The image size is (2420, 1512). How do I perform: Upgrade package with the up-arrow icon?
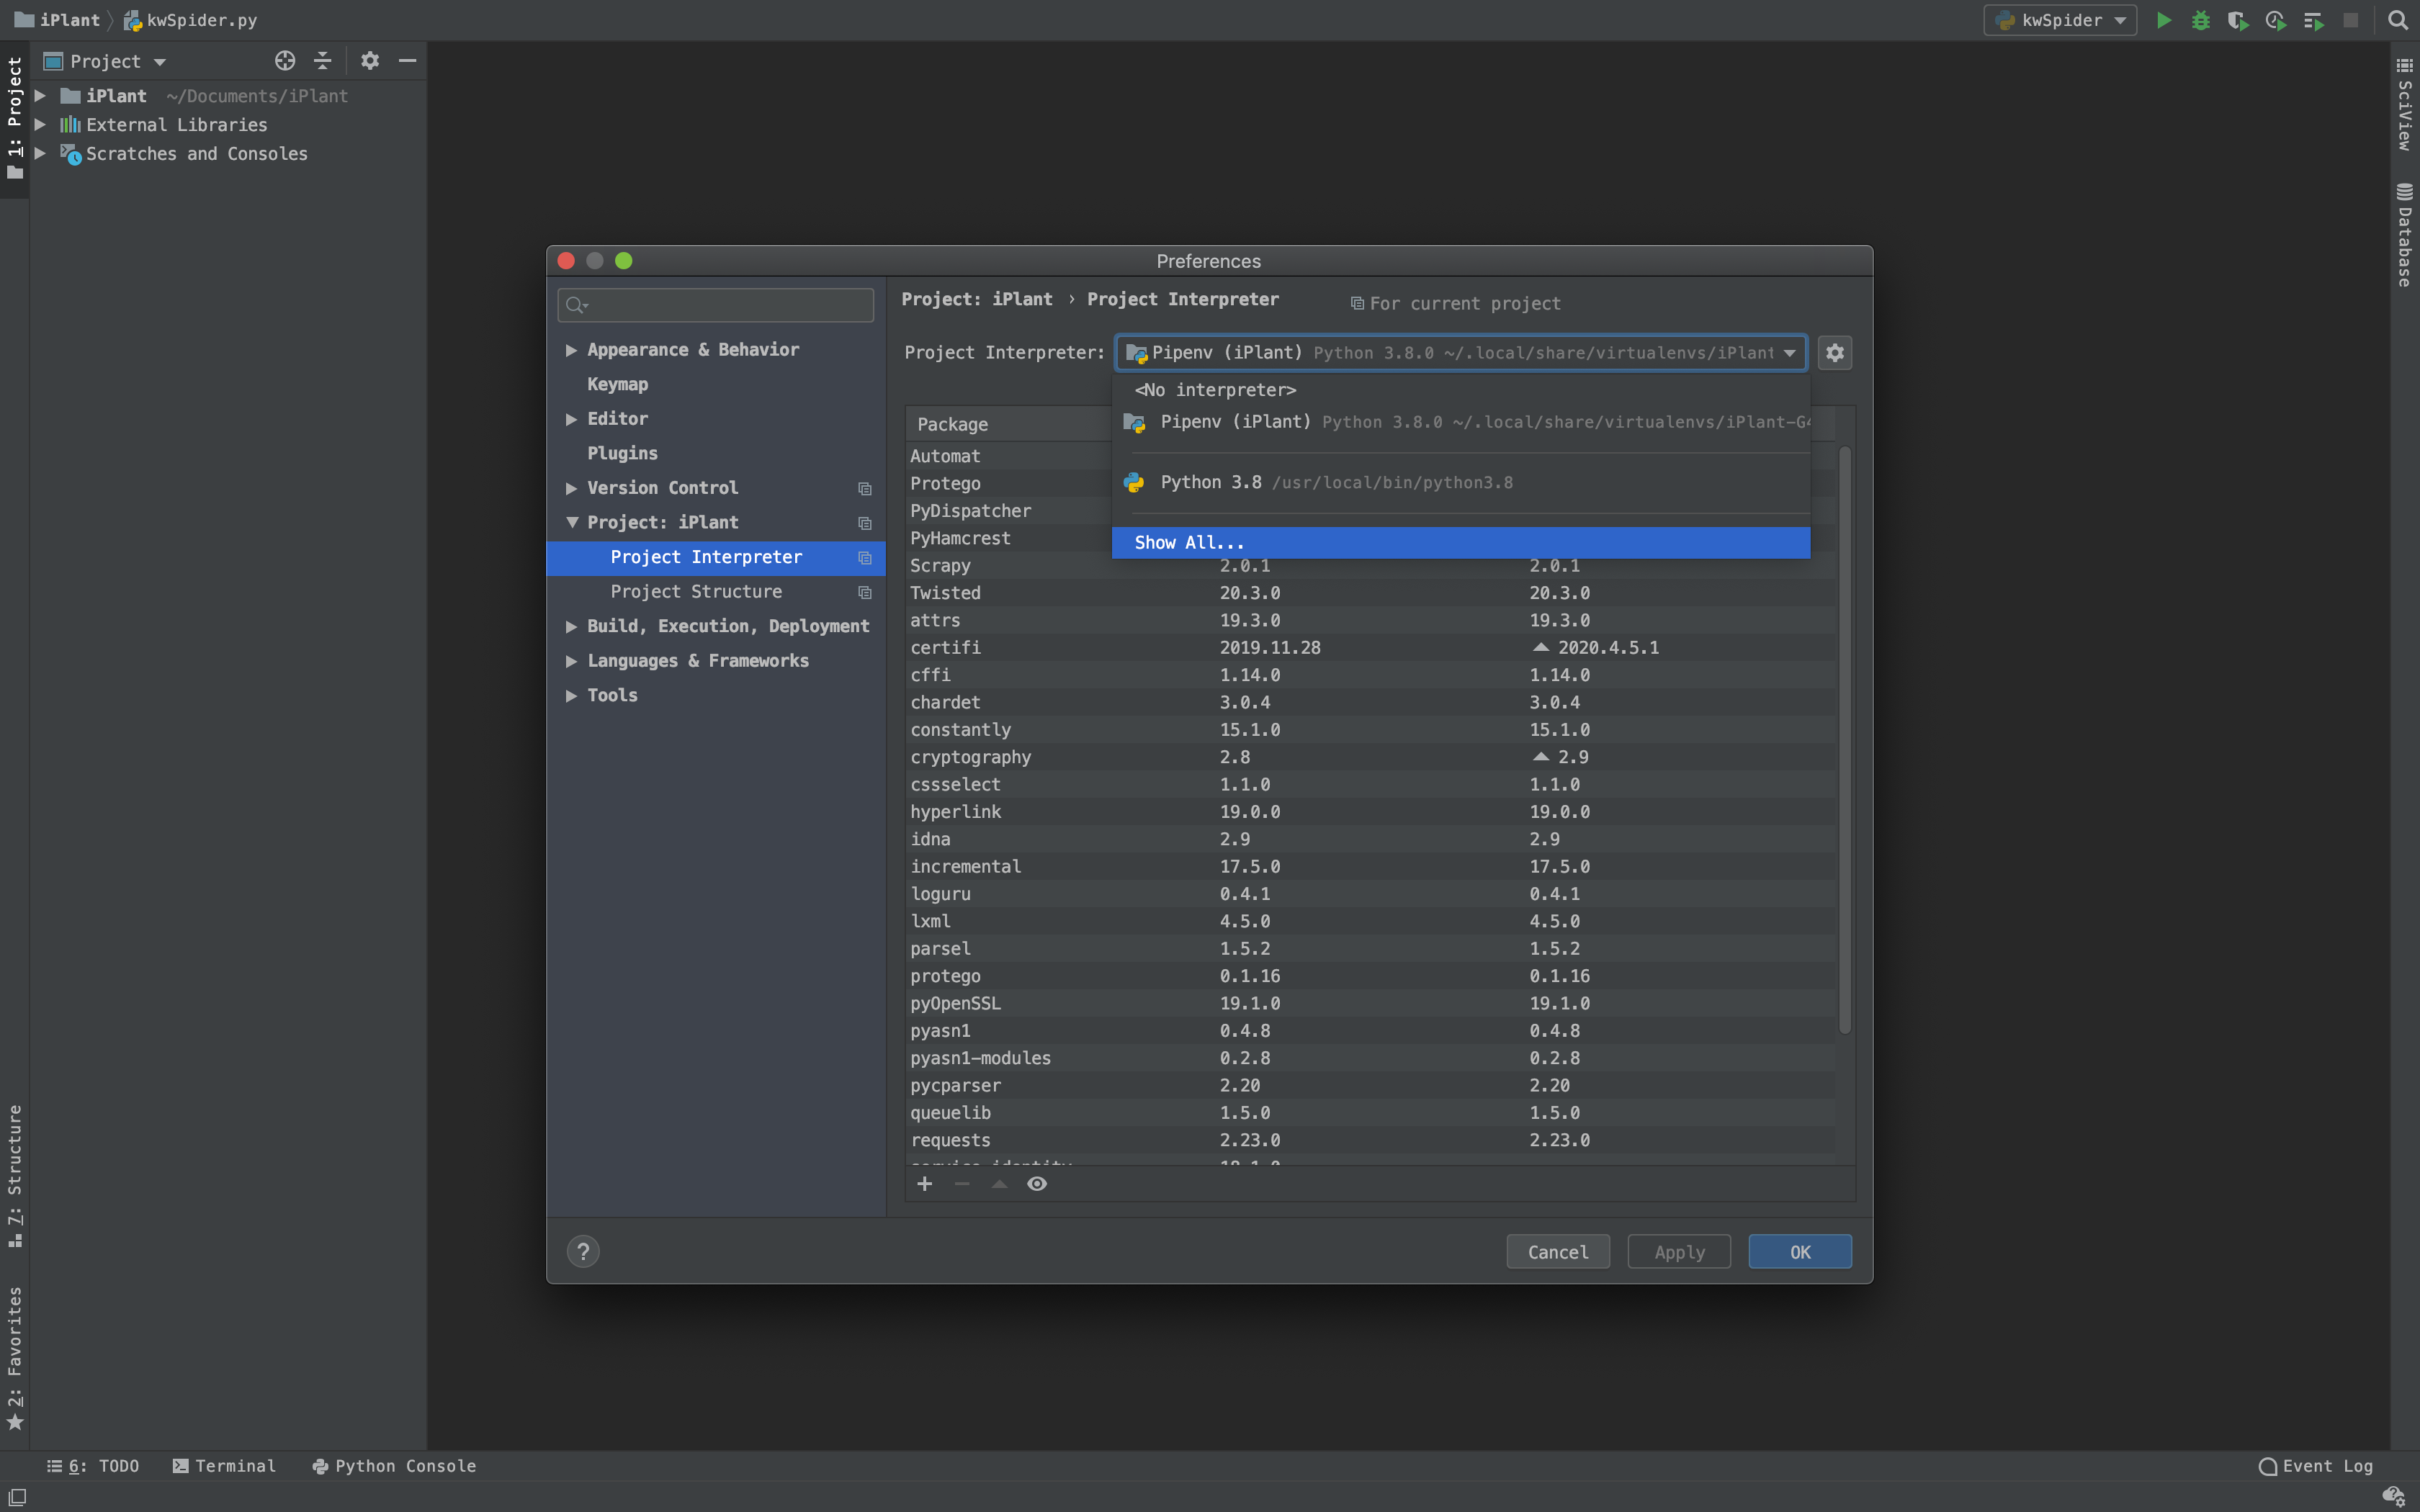999,1184
